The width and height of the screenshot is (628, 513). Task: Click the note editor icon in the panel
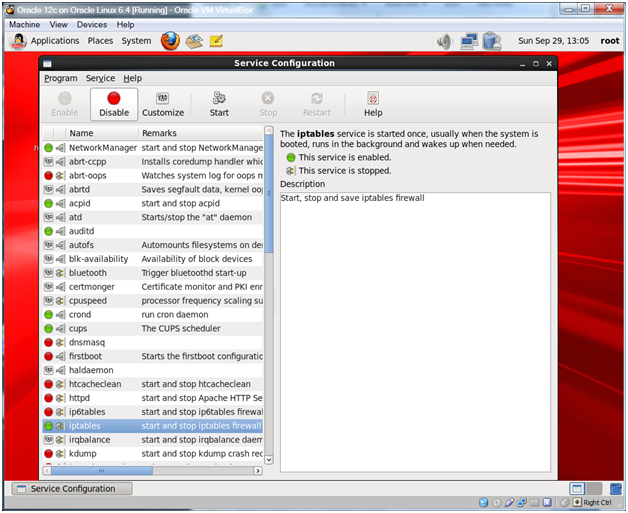[x=216, y=41]
